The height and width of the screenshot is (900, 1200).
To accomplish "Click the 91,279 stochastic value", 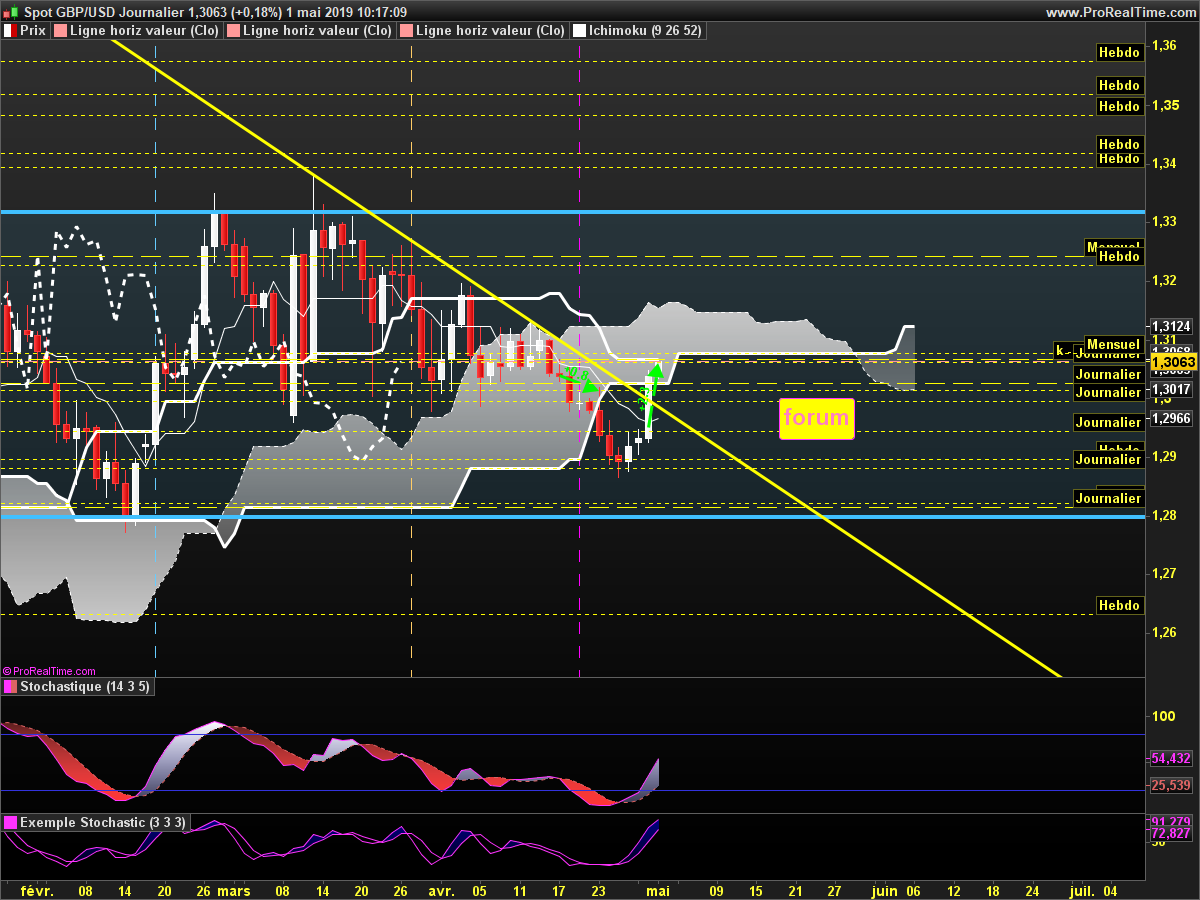I will (x=1170, y=822).
